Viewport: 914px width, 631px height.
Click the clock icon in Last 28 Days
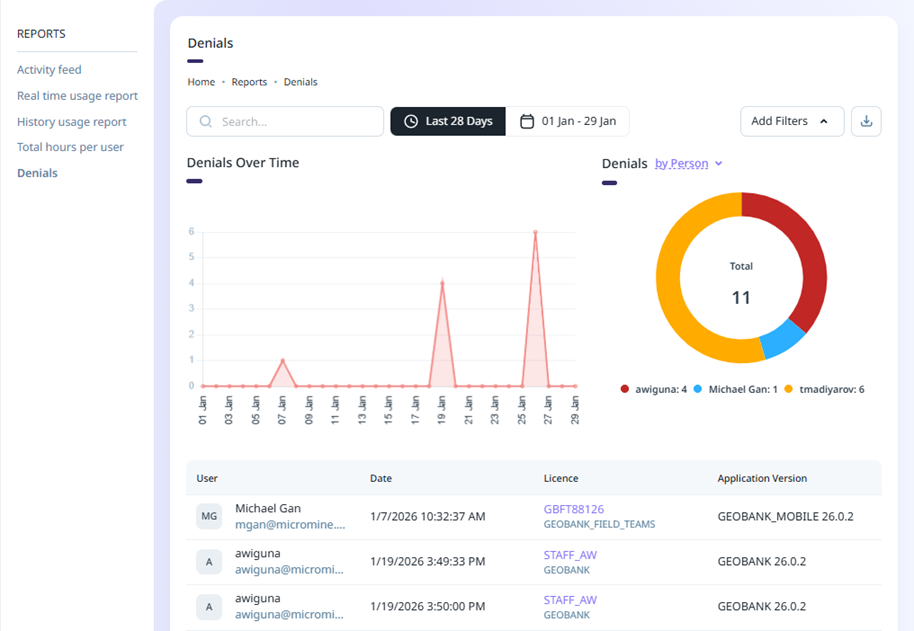pos(411,121)
